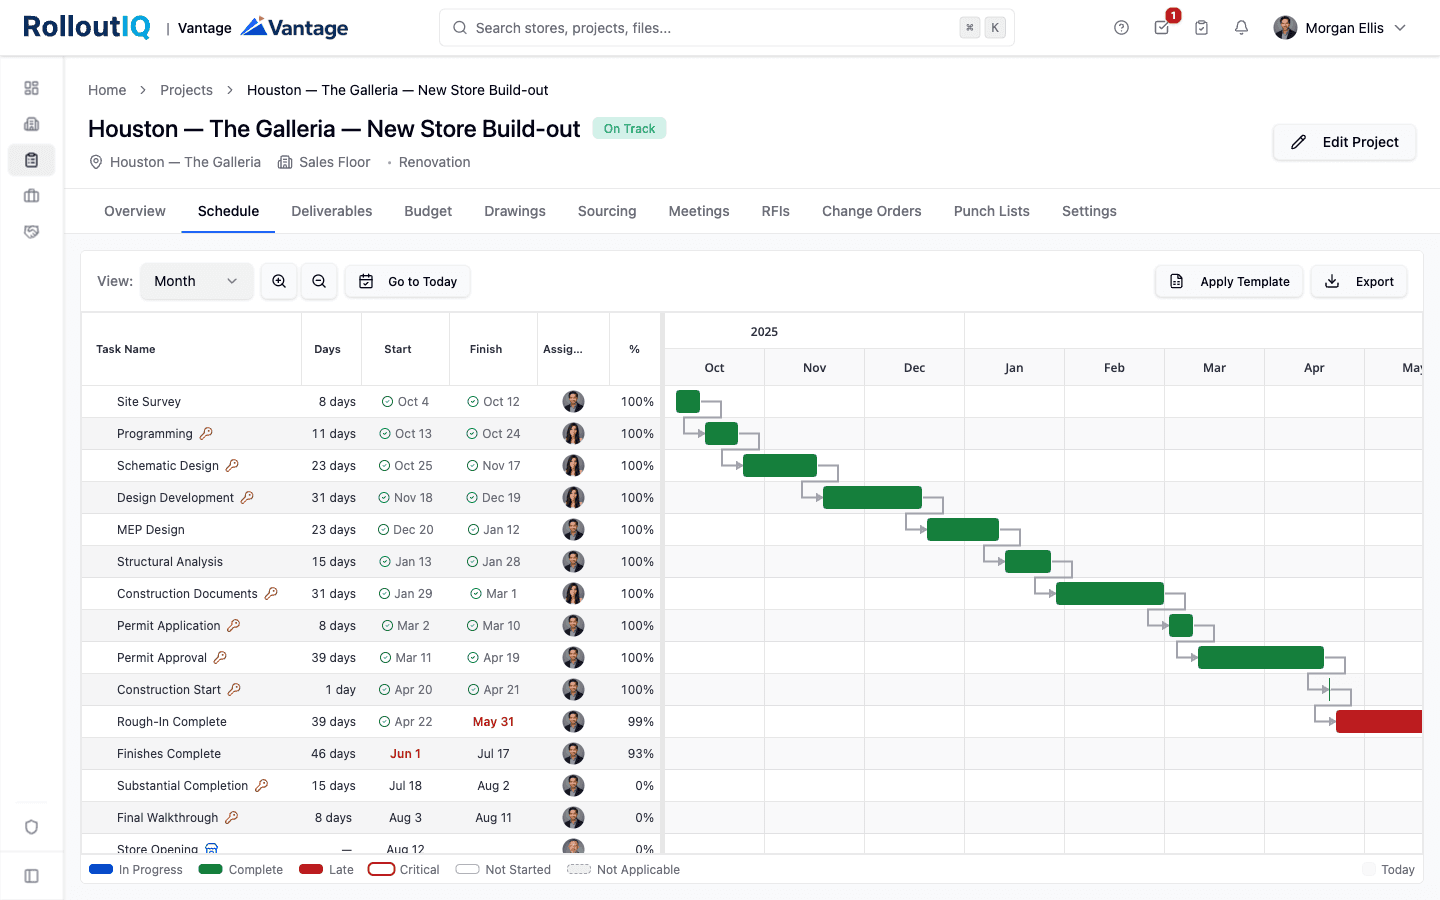Open the RFIs tab

coord(776,211)
